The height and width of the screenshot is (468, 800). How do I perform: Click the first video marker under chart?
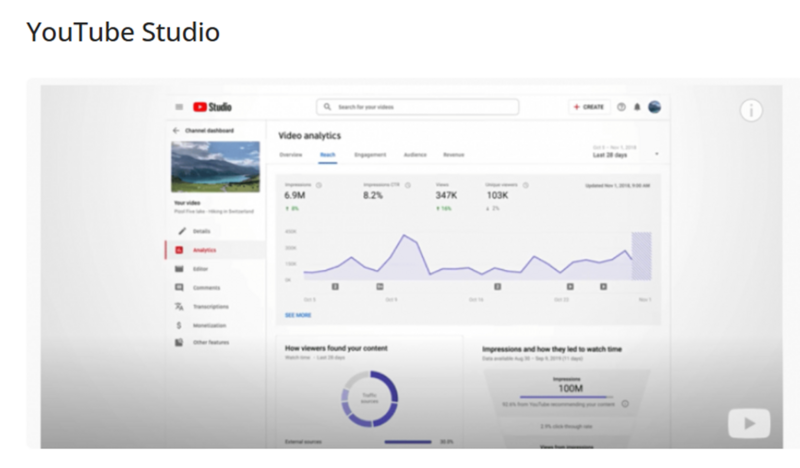335,287
